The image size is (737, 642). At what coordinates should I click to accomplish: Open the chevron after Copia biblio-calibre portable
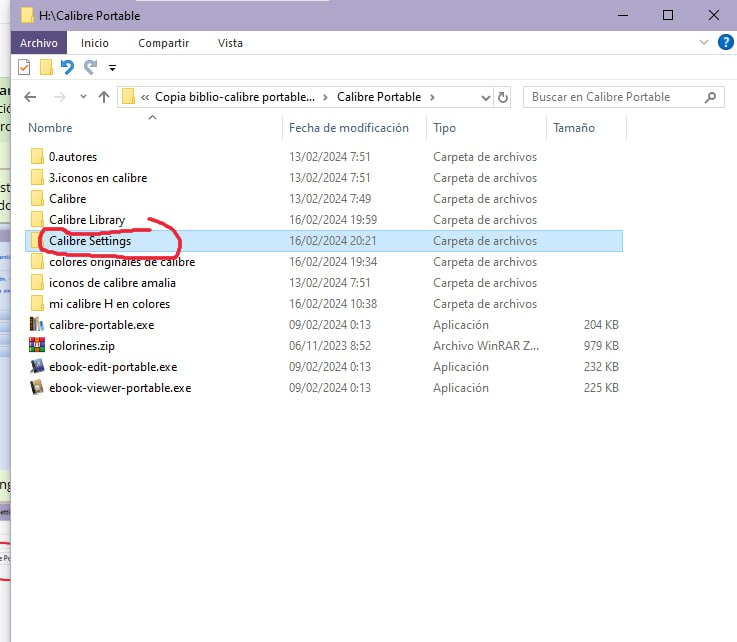click(325, 97)
